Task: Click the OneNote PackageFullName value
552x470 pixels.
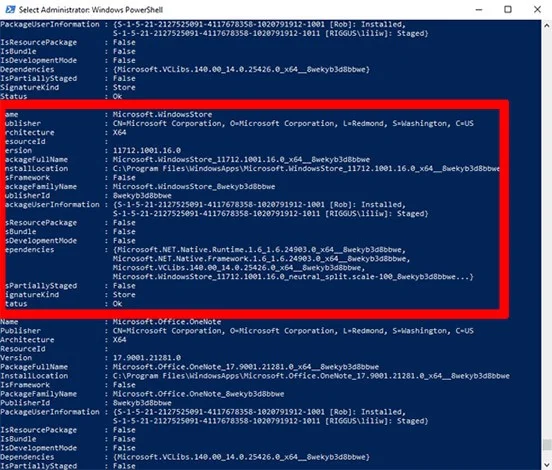Action: 246,367
